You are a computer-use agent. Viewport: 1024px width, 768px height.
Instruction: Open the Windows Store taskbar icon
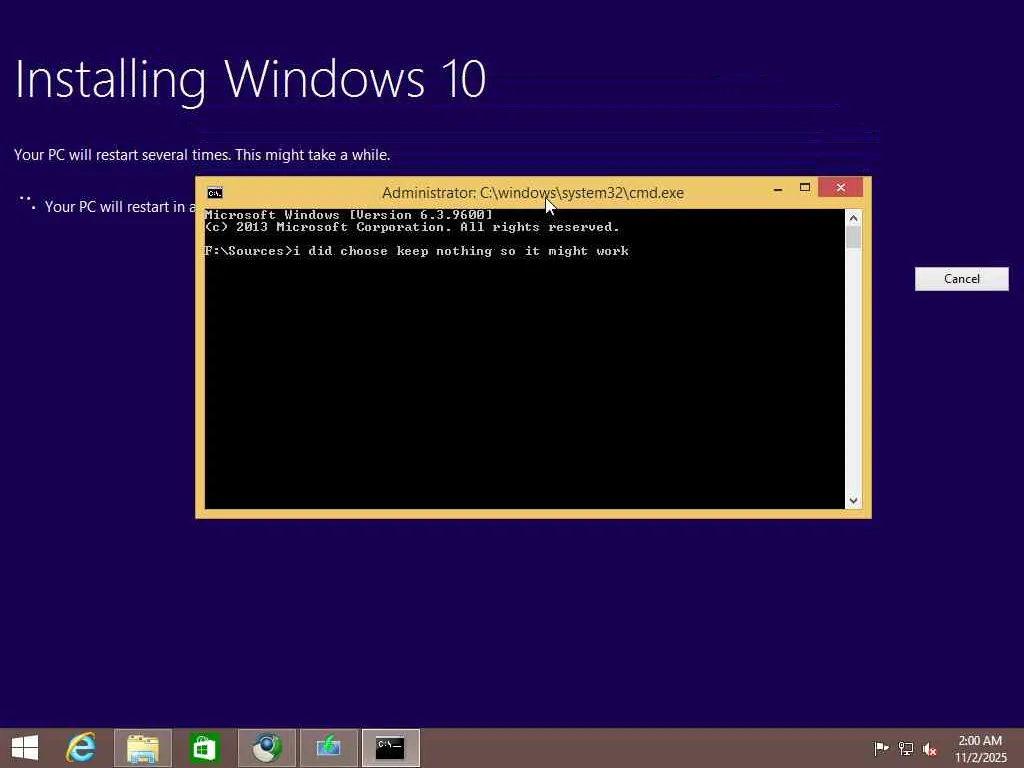coord(204,748)
